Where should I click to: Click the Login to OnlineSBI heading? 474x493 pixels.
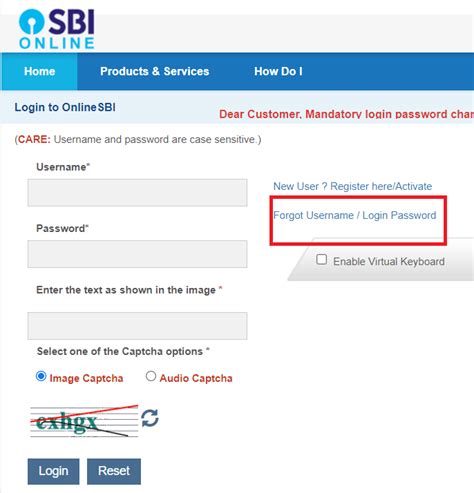(65, 107)
